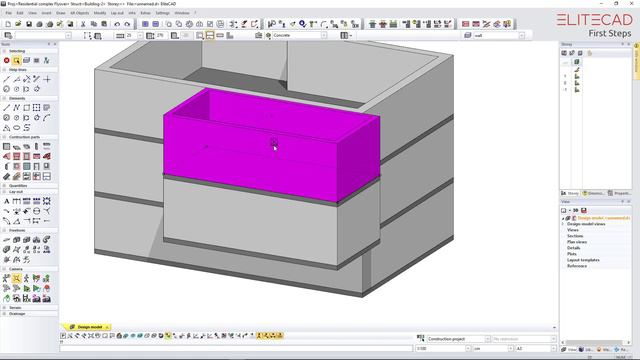Click the command input field at bottom
The height and width of the screenshot is (360, 640).
coord(236,349)
